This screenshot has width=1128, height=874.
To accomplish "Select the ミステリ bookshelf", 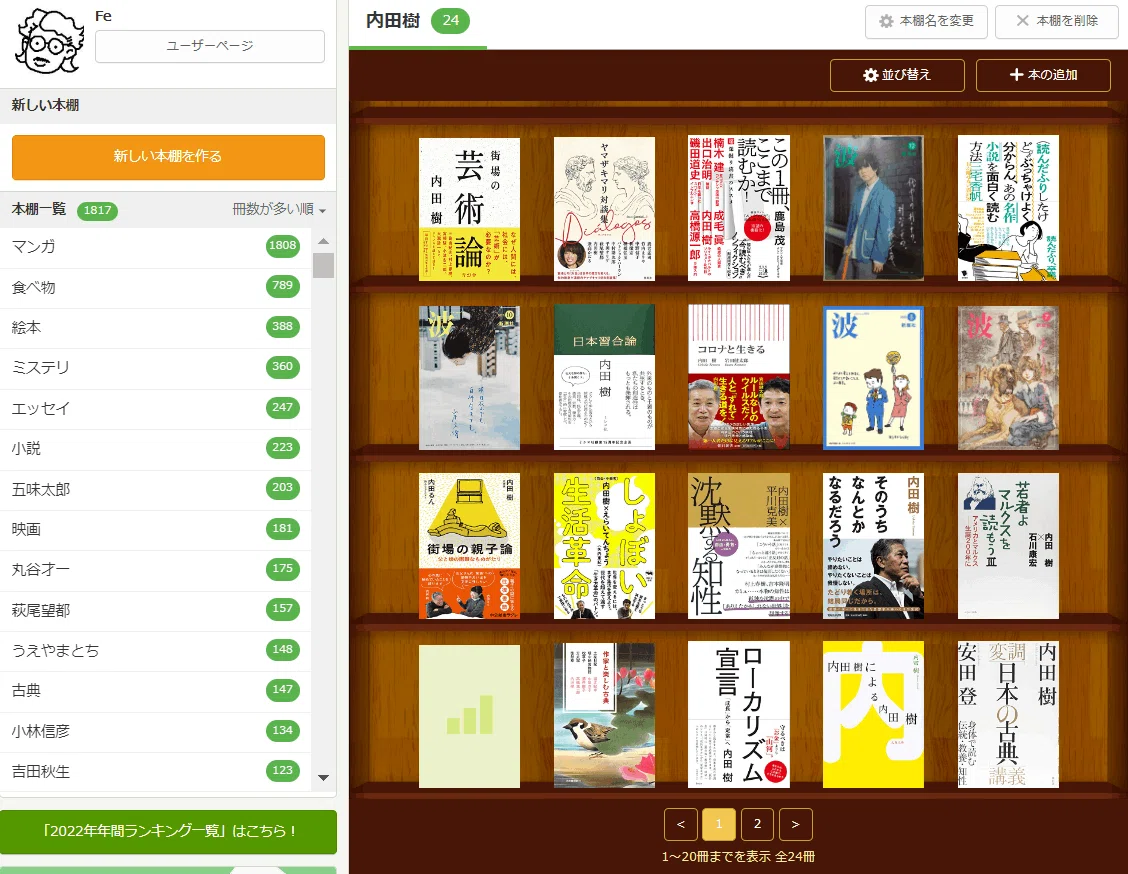I will pyautogui.click(x=155, y=368).
